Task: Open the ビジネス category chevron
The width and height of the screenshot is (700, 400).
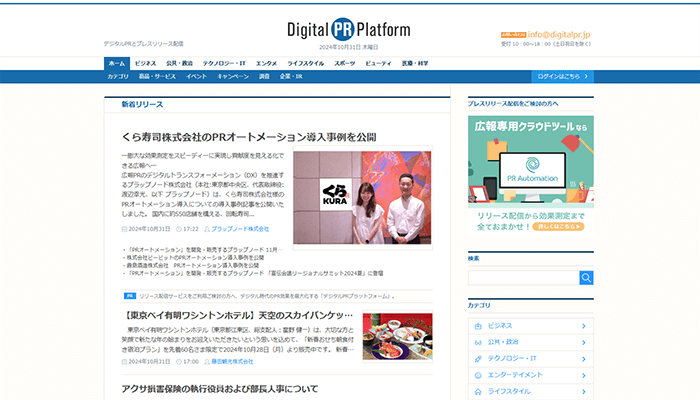Action: pos(583,326)
